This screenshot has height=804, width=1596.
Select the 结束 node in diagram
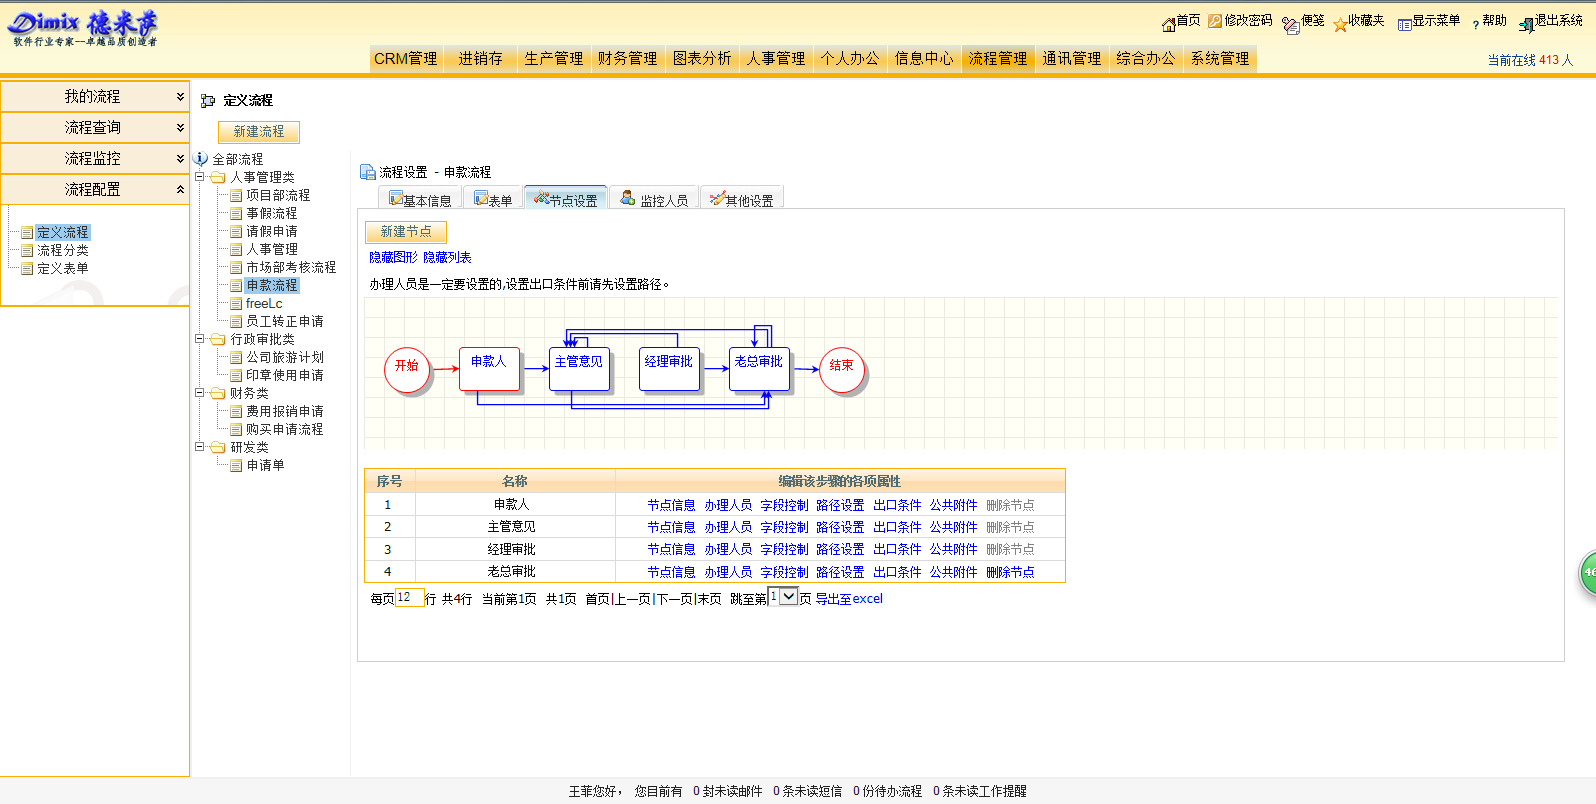click(x=842, y=369)
